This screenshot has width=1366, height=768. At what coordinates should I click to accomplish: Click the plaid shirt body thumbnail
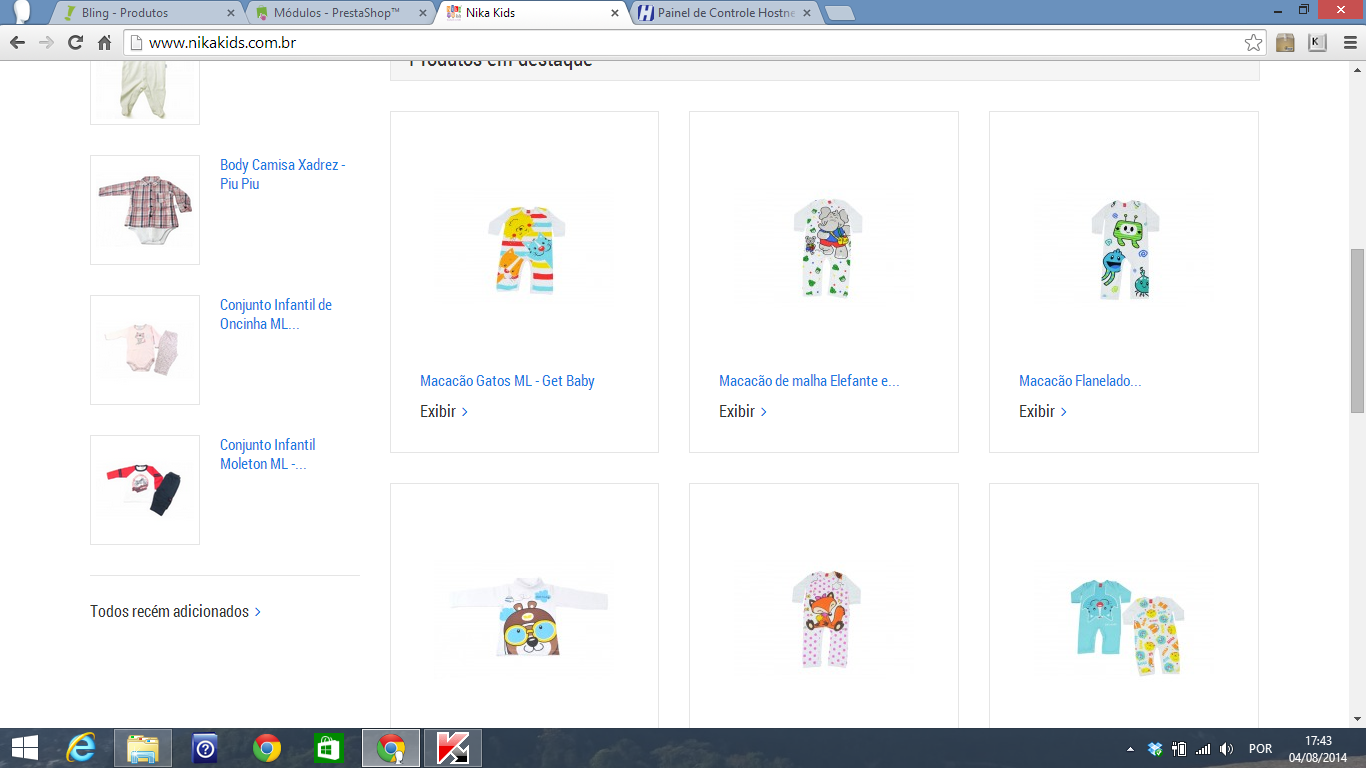145,210
